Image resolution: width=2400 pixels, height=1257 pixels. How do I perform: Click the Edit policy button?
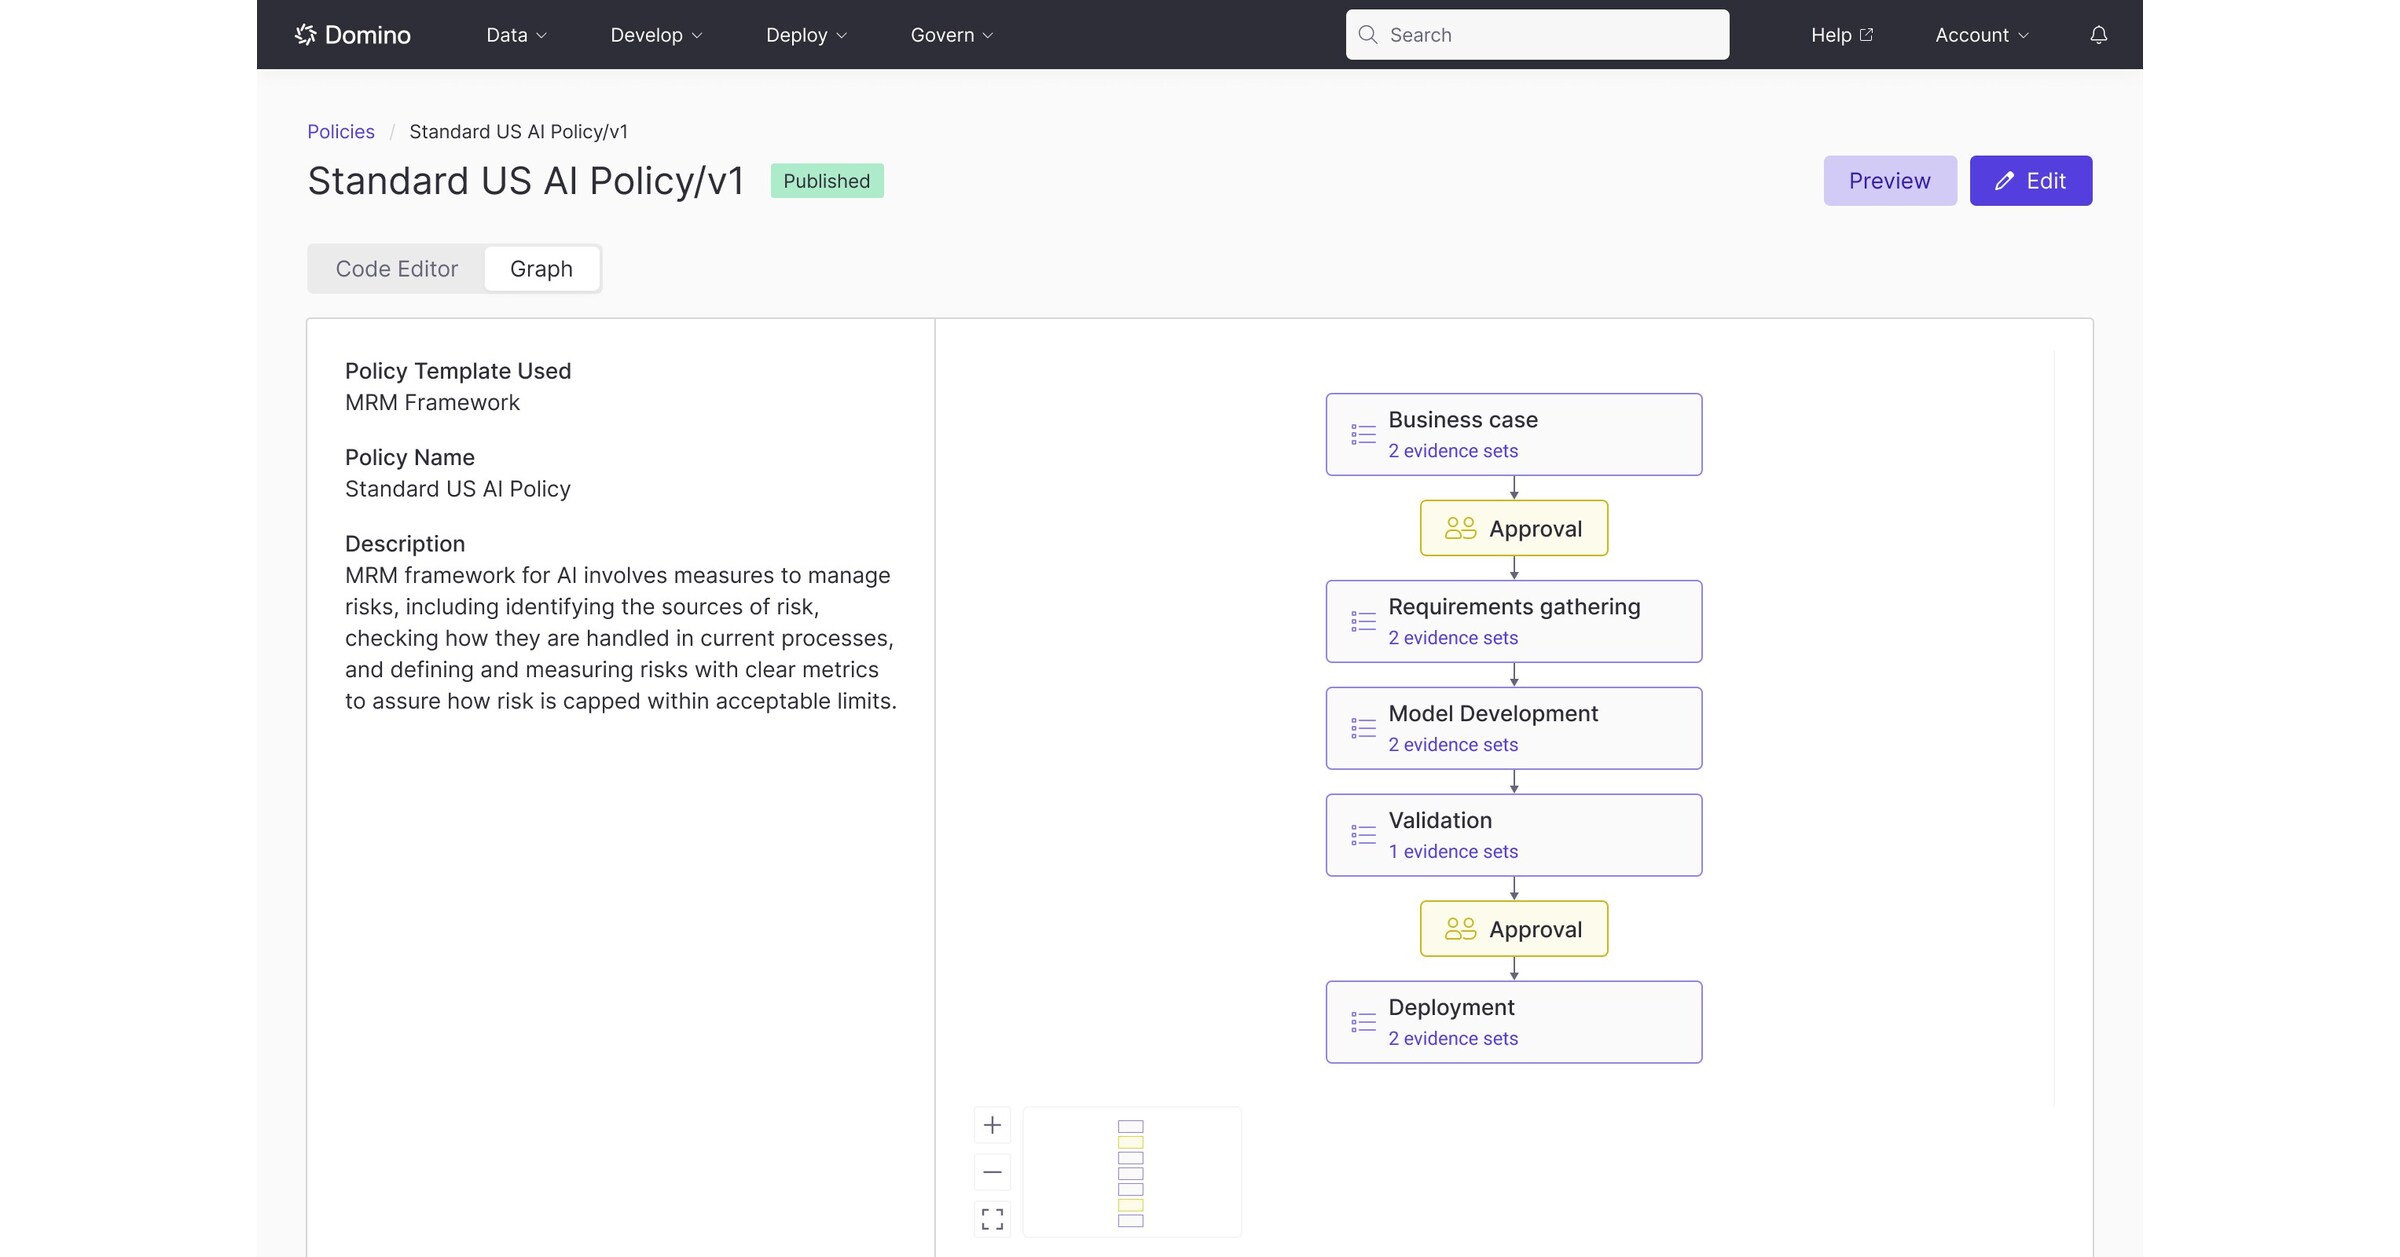(2030, 181)
